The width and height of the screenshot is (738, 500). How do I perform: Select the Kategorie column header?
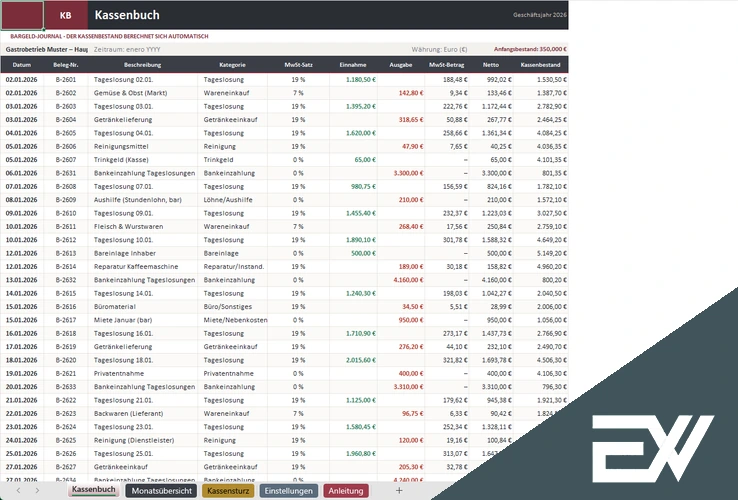[233, 65]
